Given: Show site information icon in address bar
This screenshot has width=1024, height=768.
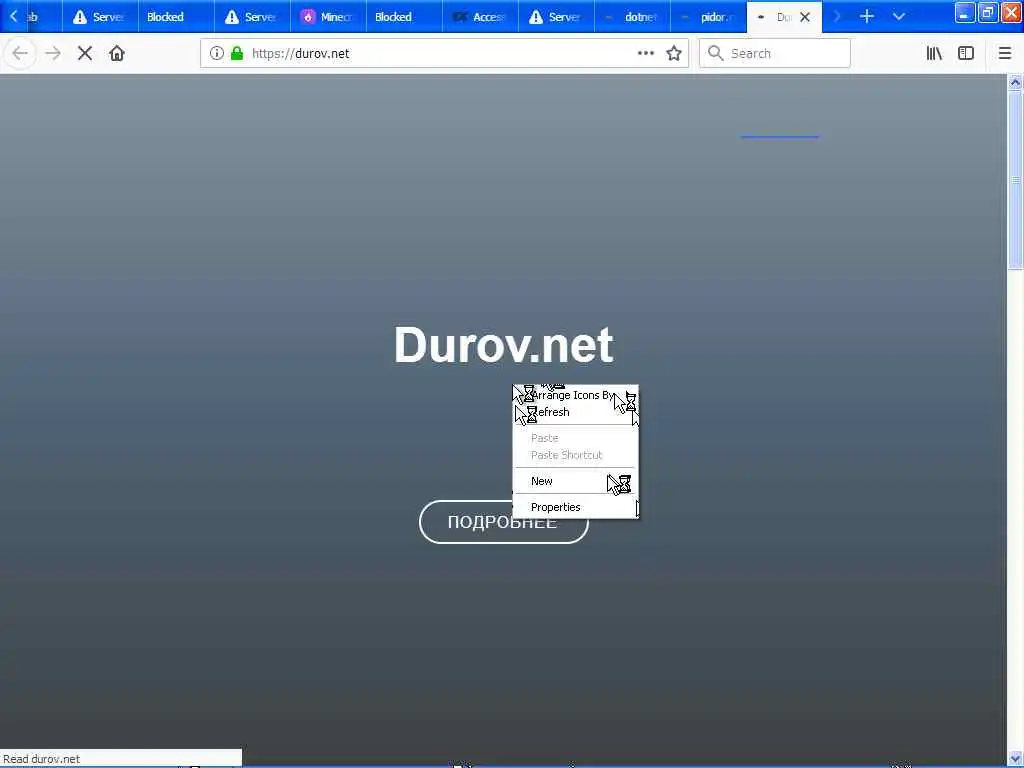Looking at the screenshot, I should [217, 53].
